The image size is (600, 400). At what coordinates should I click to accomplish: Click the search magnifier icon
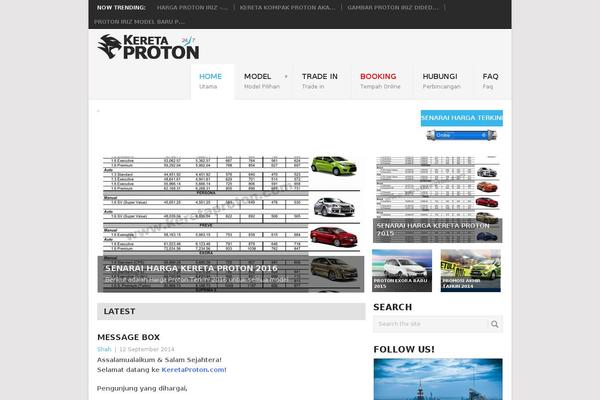point(494,324)
